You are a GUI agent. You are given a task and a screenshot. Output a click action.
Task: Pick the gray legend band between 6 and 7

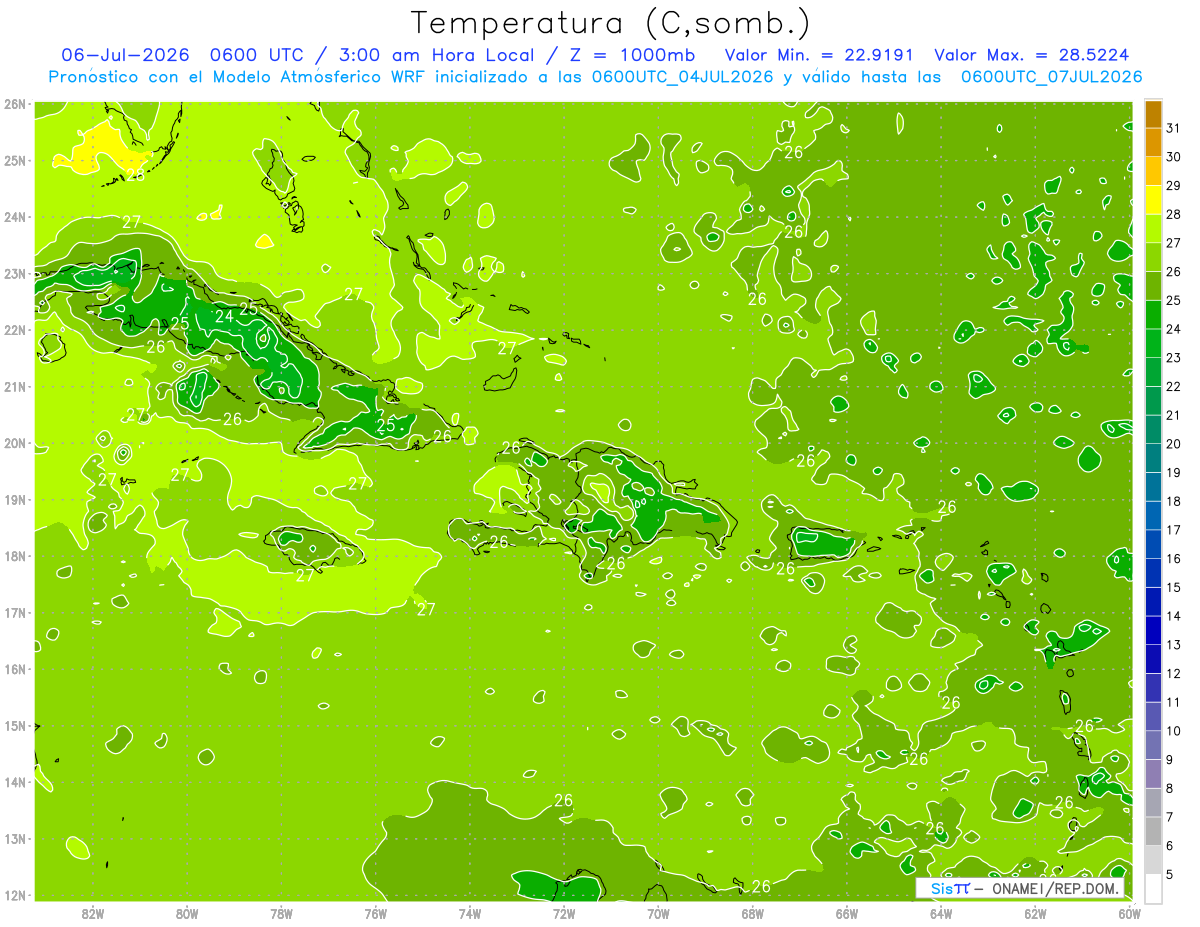pos(1153,831)
